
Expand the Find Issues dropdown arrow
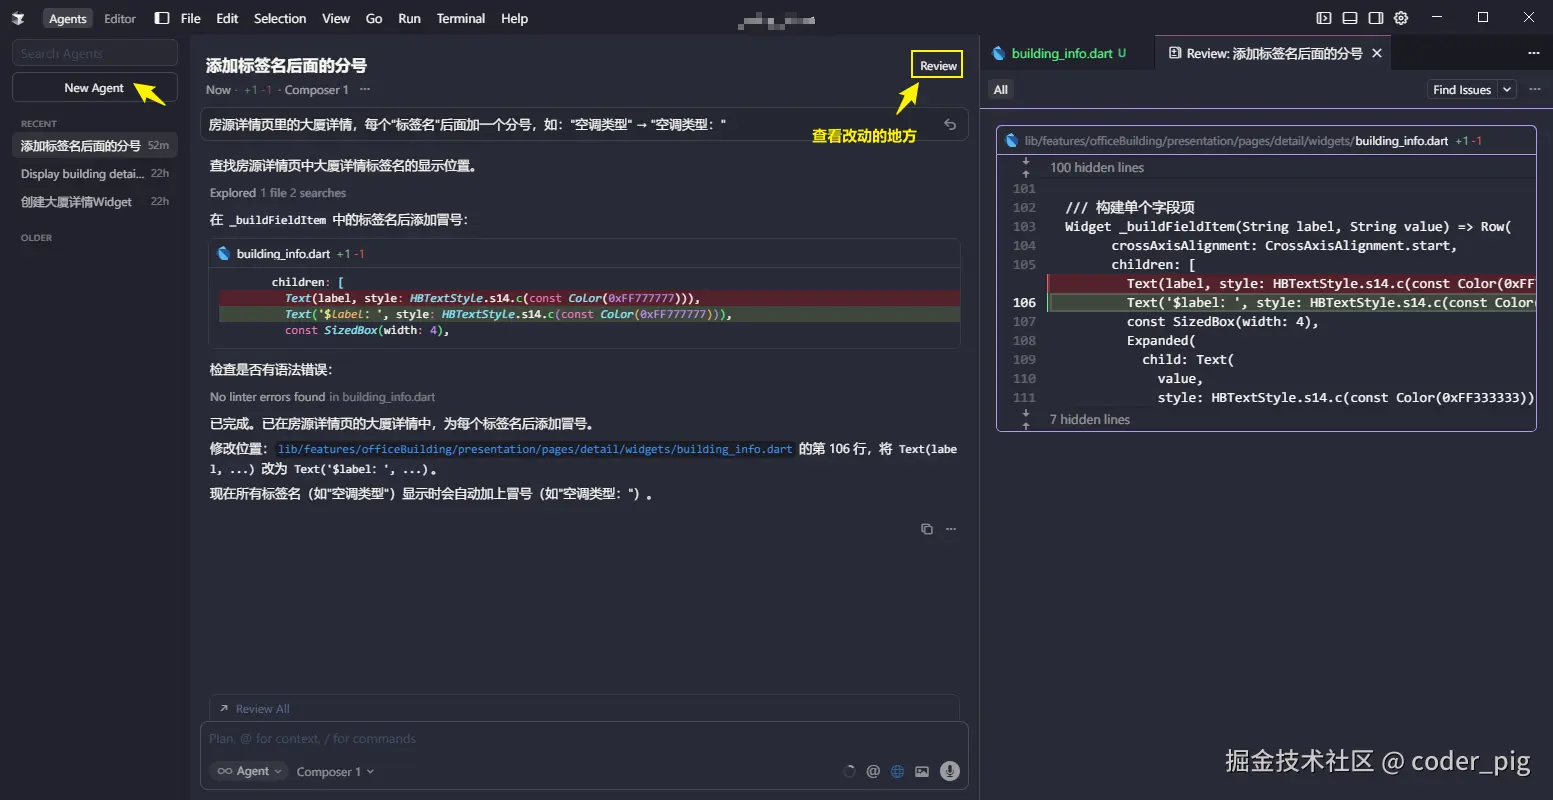1507,90
